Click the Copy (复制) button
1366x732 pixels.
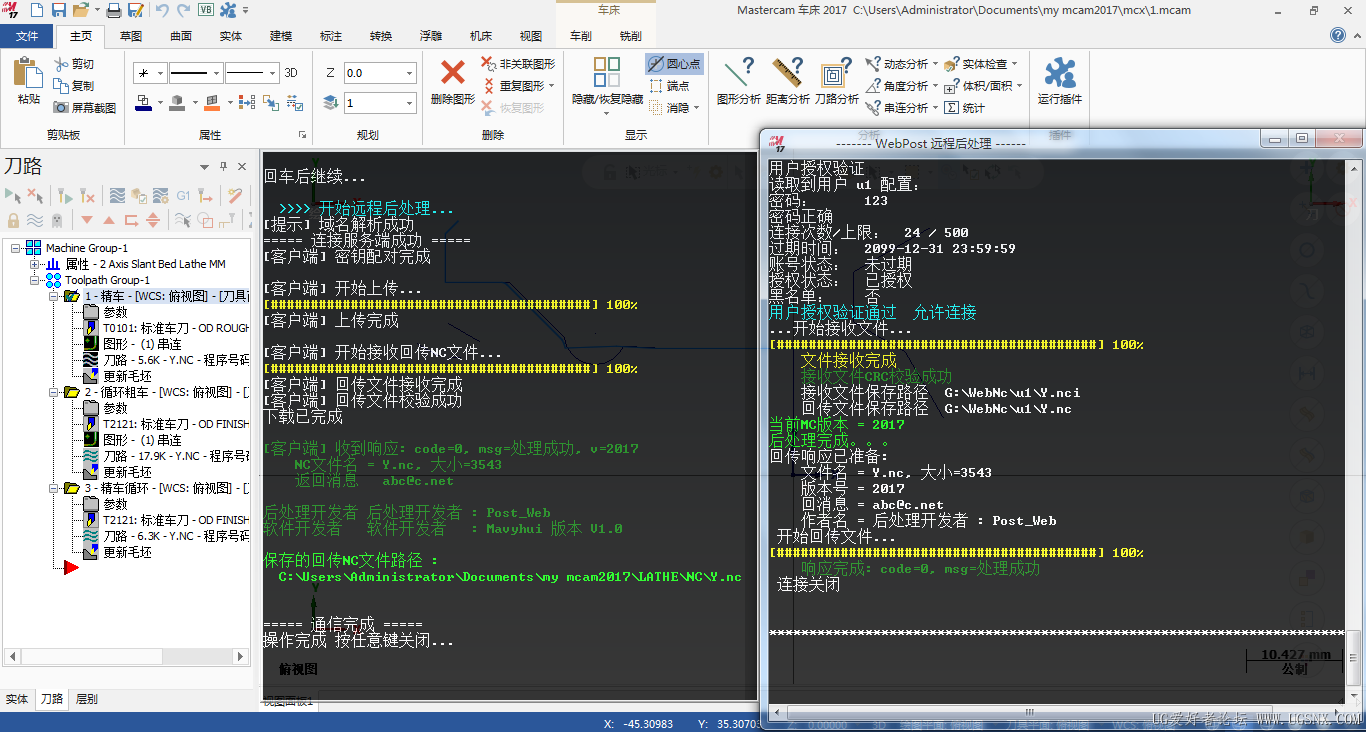(74, 86)
